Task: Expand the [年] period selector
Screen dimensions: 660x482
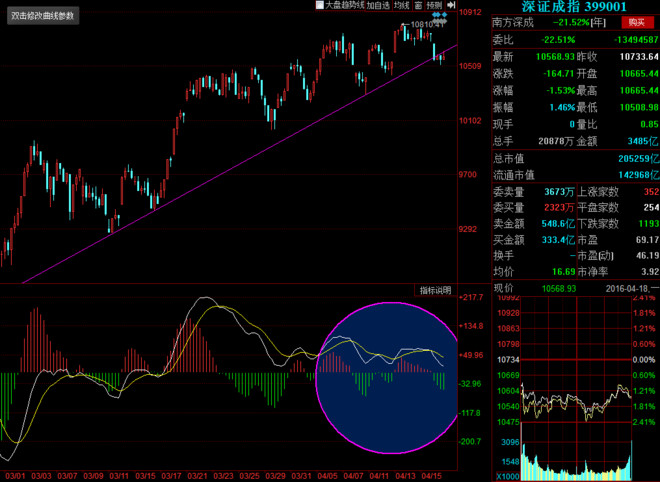Action: pyautogui.click(x=598, y=22)
